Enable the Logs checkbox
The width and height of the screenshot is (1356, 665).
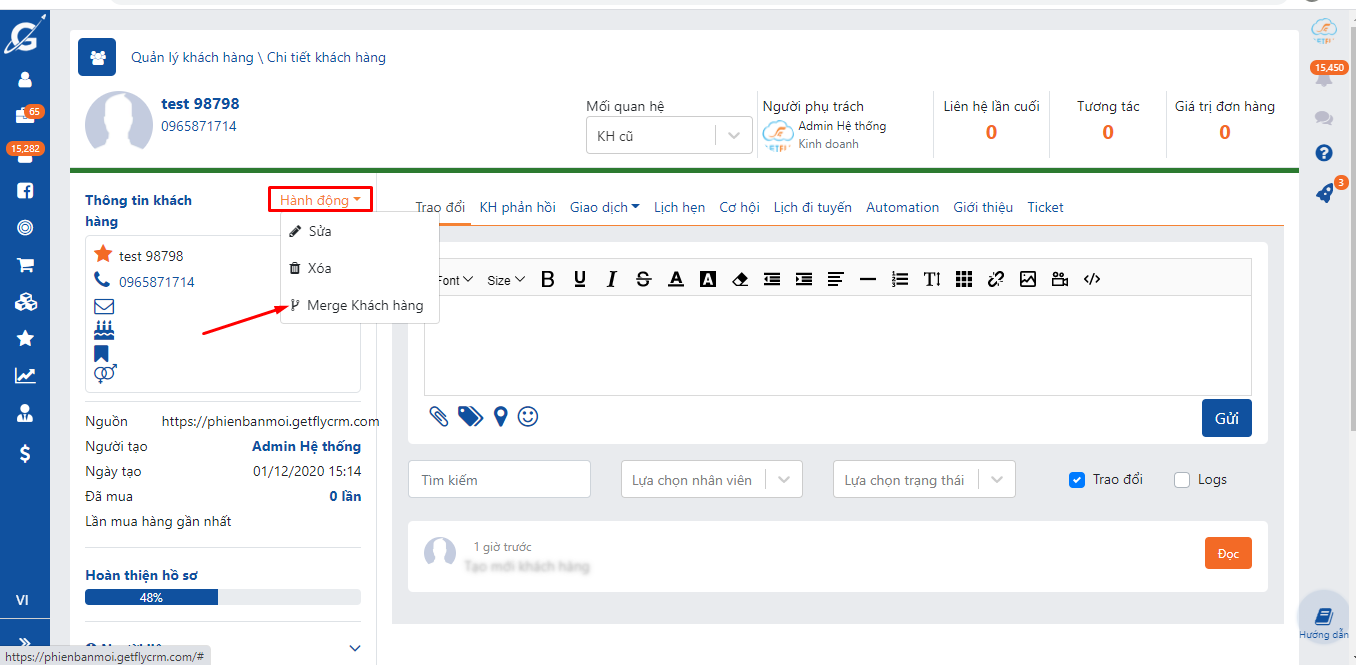point(1182,480)
